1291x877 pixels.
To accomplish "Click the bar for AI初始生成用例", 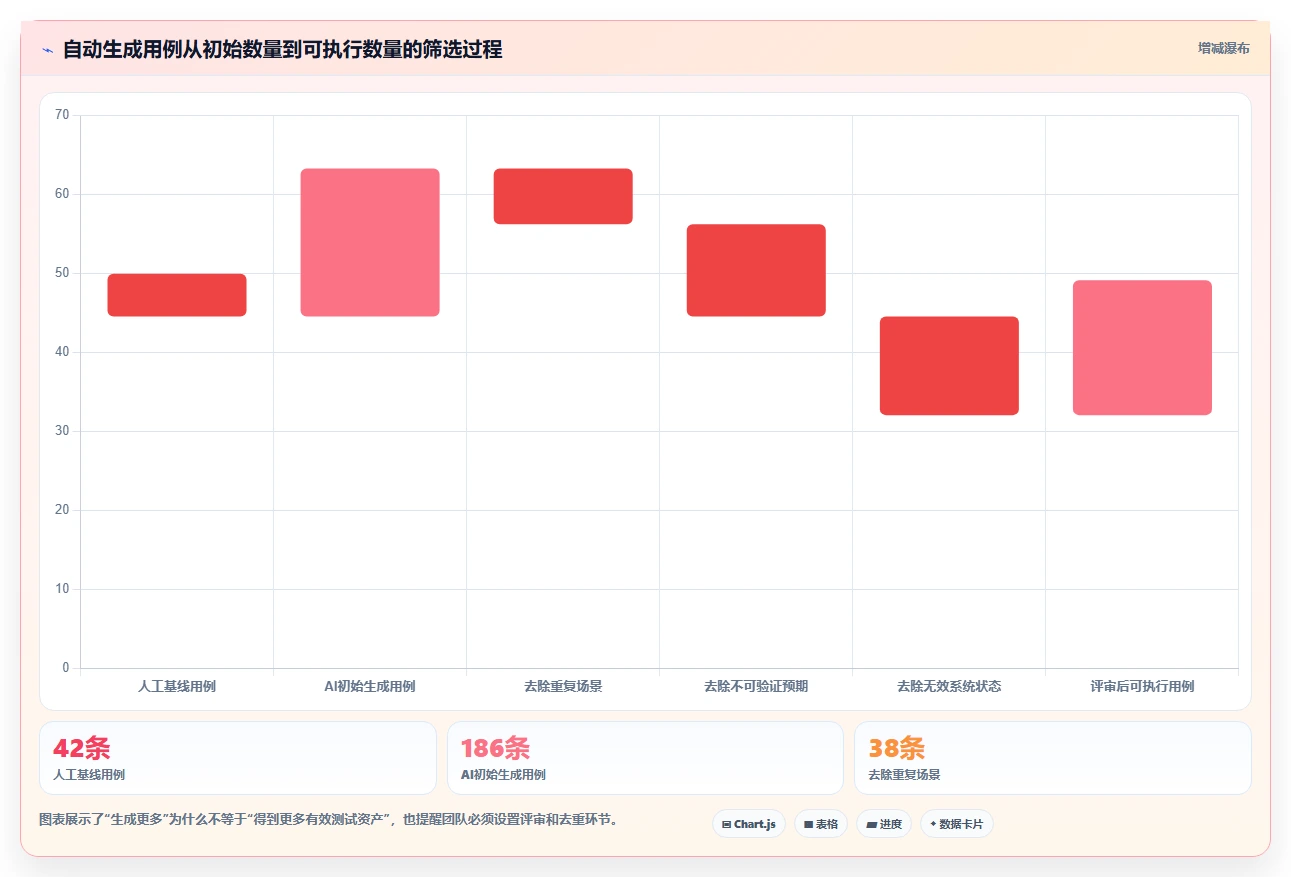I will point(370,243).
